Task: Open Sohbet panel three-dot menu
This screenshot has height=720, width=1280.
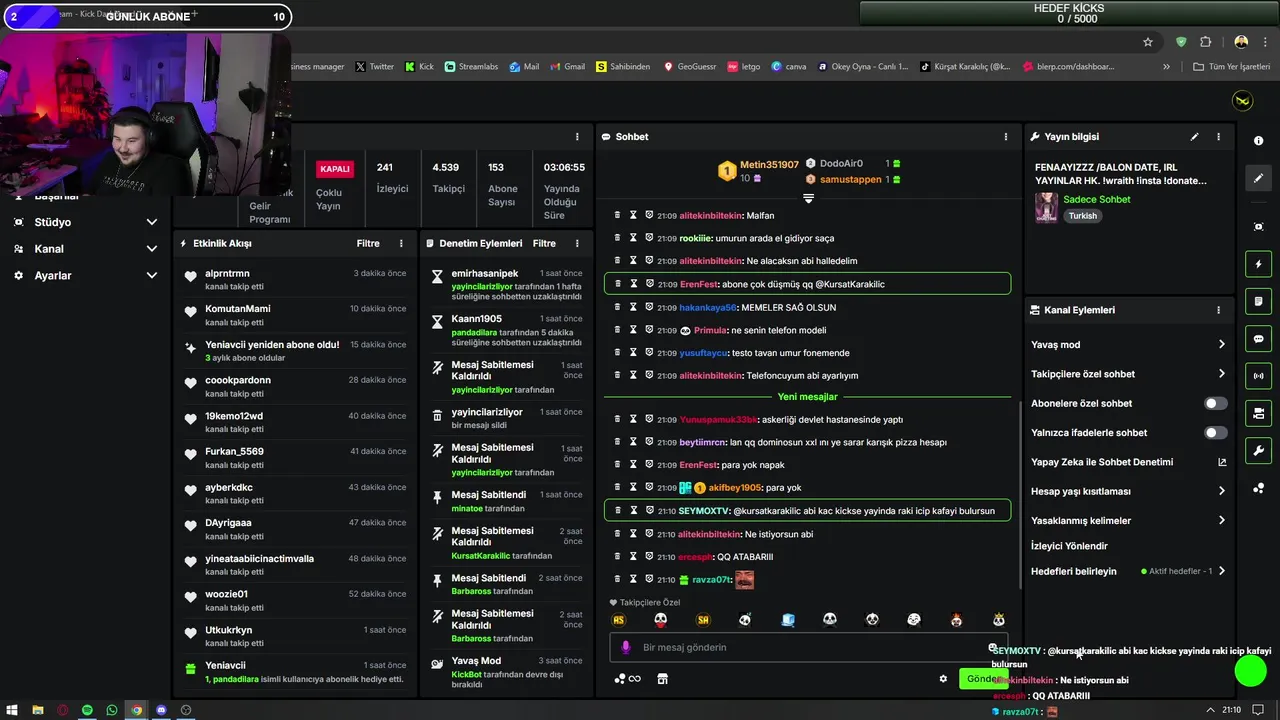Action: pos(1006,136)
